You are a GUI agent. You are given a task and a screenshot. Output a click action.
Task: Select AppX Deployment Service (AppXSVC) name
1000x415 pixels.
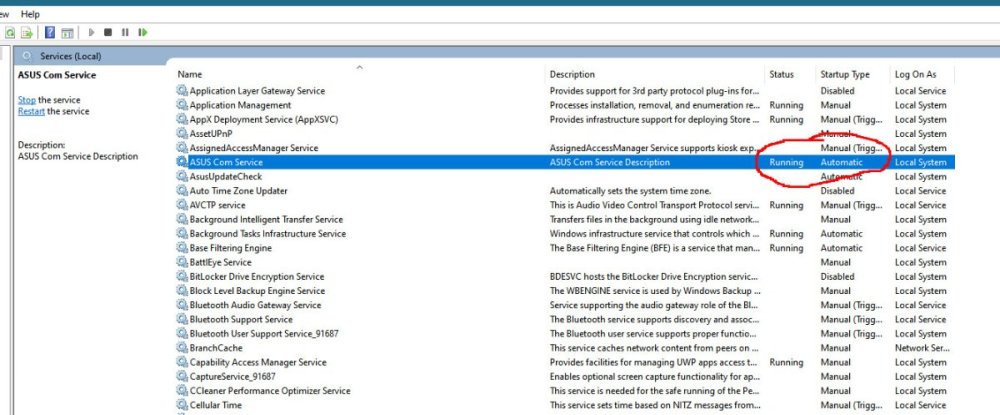pyautogui.click(x=264, y=119)
